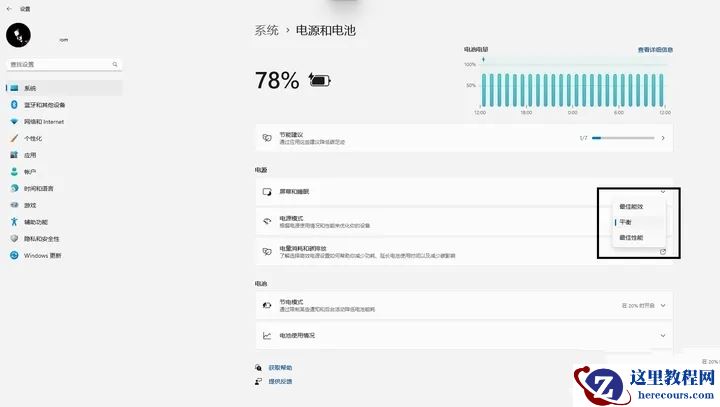Open the user profile avatar
The height and width of the screenshot is (407, 720).
18,35
